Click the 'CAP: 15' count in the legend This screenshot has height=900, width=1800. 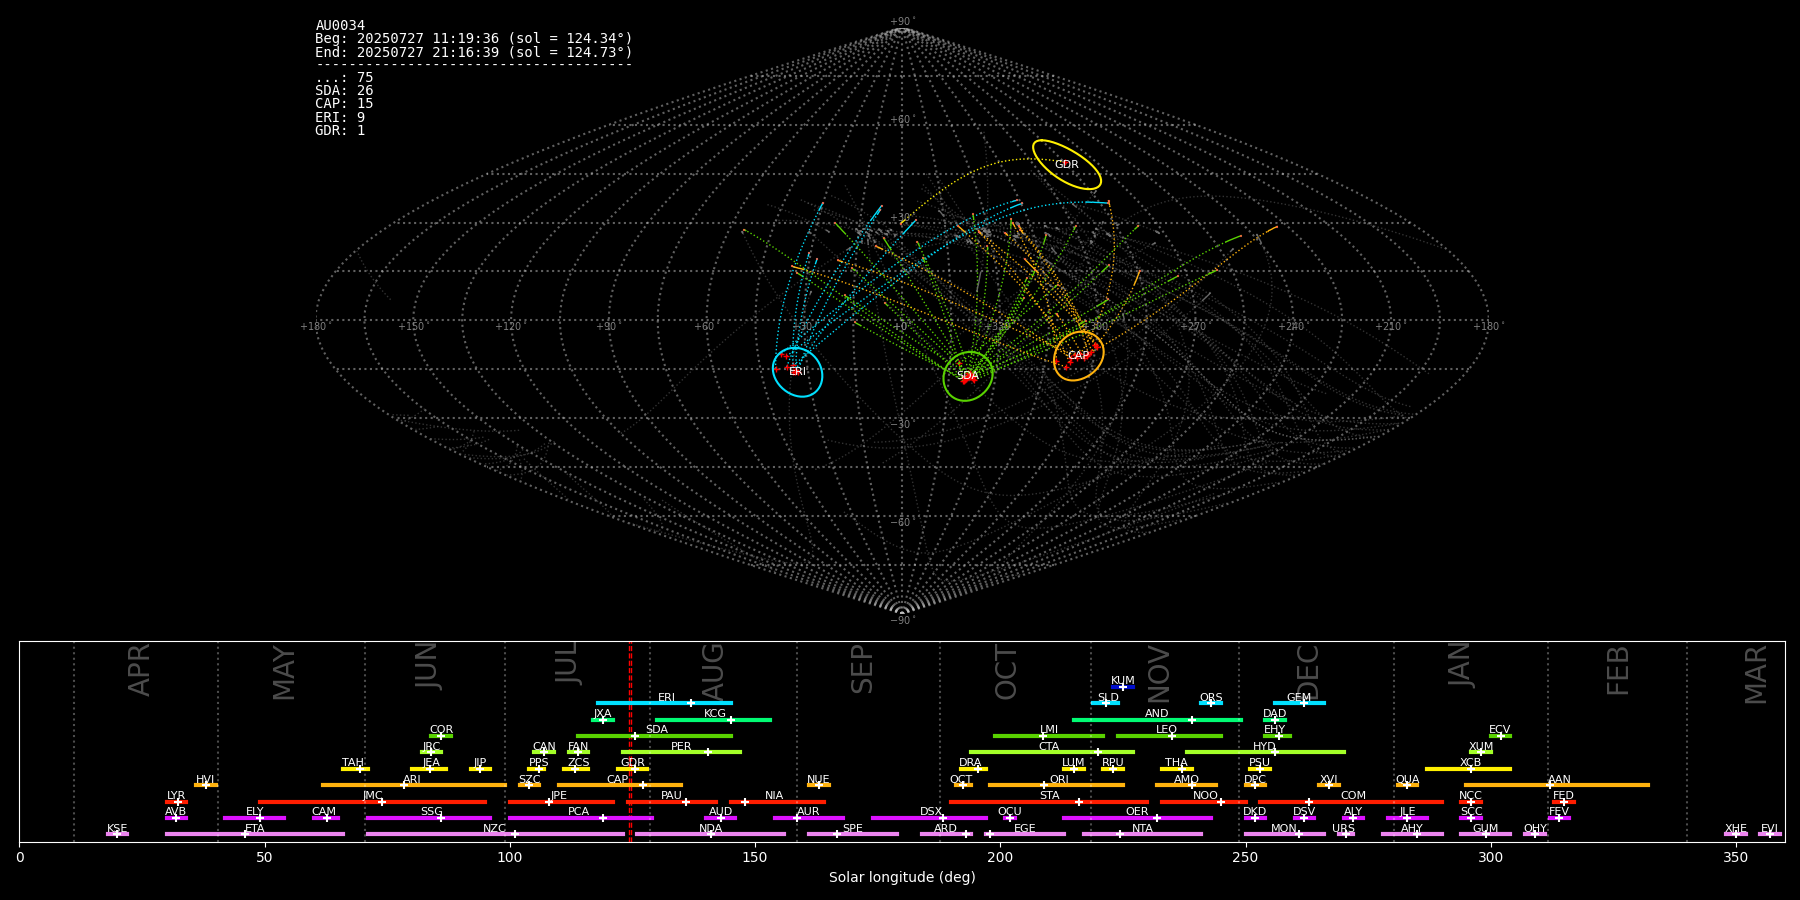click(344, 104)
